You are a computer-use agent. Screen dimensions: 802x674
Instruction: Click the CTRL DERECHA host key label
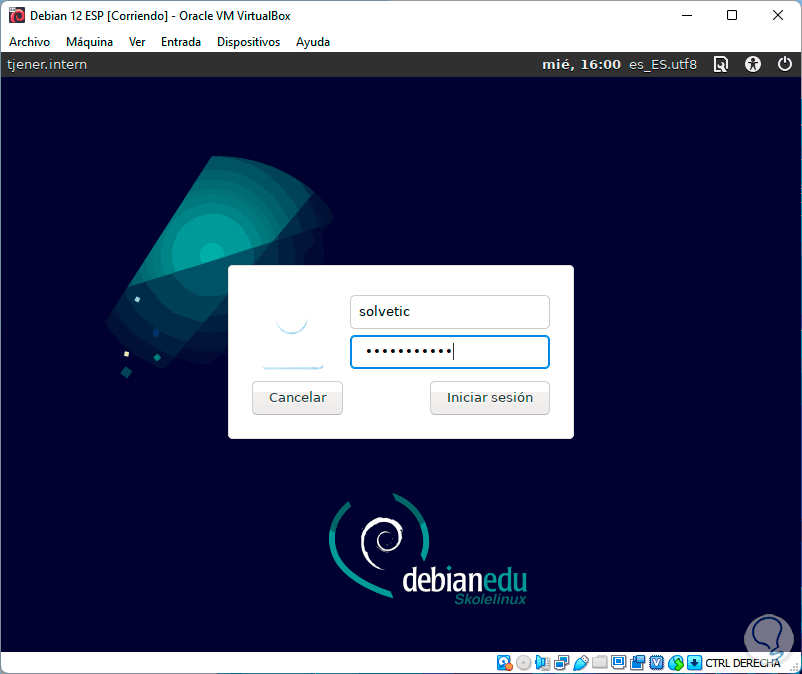pos(742,663)
